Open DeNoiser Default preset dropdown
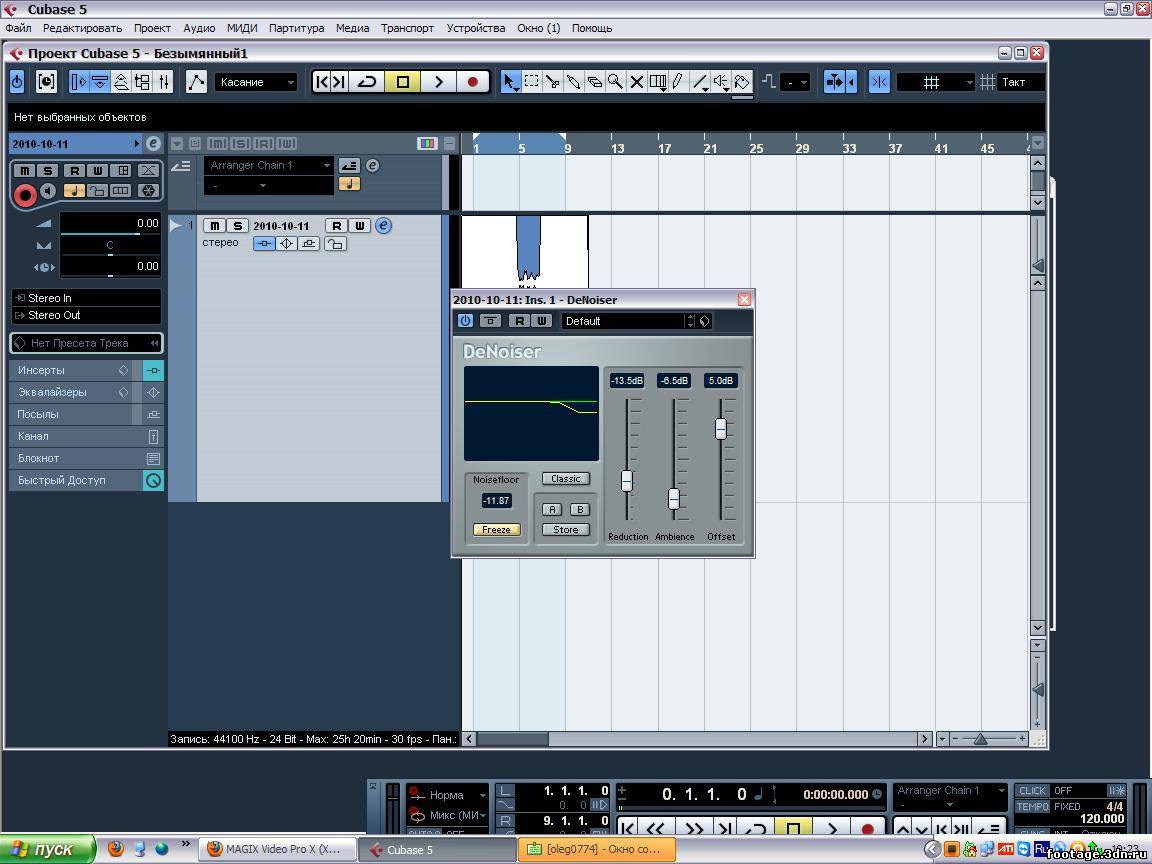This screenshot has height=864, width=1152. click(x=629, y=321)
